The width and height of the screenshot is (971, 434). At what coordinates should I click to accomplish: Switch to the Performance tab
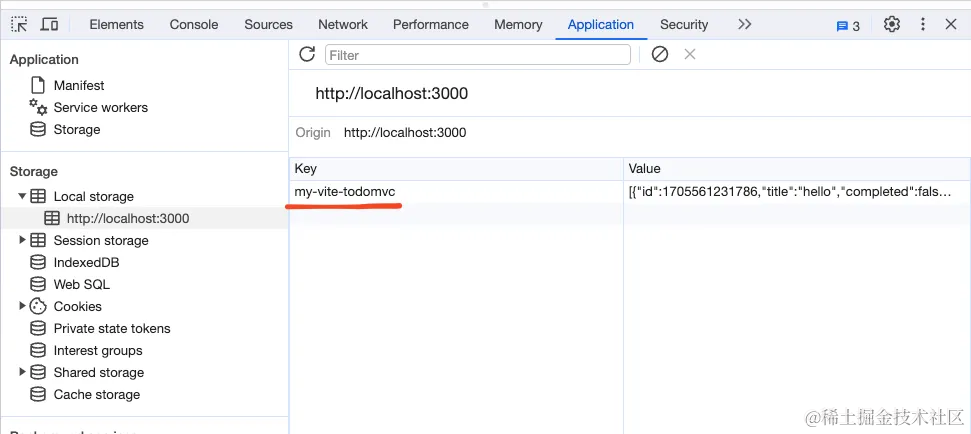point(431,25)
